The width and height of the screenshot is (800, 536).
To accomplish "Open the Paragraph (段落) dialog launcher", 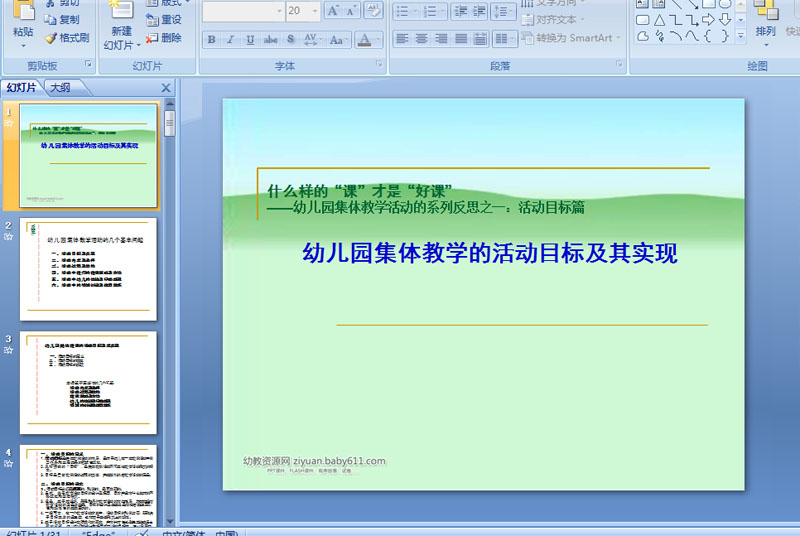I will pyautogui.click(x=619, y=64).
